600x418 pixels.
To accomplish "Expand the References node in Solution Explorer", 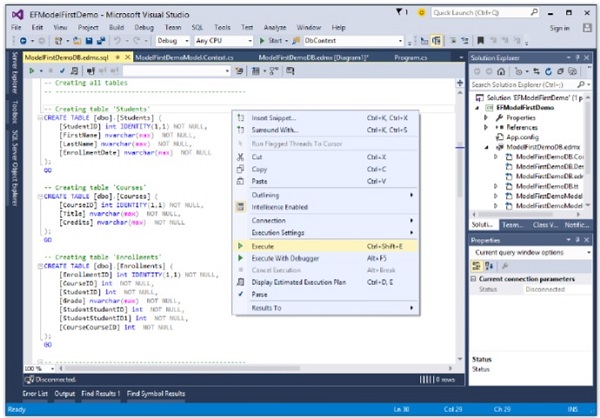I will tap(486, 127).
